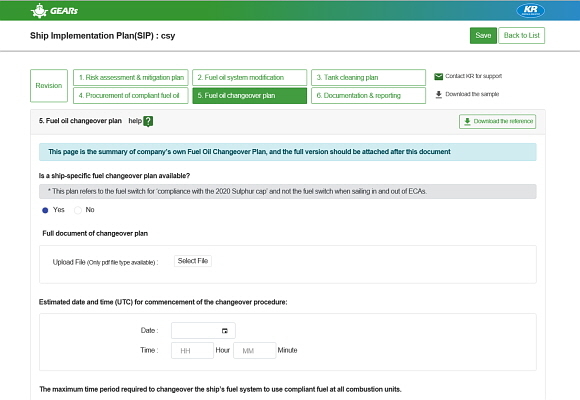The height and width of the screenshot is (400, 580).
Task: Open the calendar icon in Date field
Action: coord(225,331)
